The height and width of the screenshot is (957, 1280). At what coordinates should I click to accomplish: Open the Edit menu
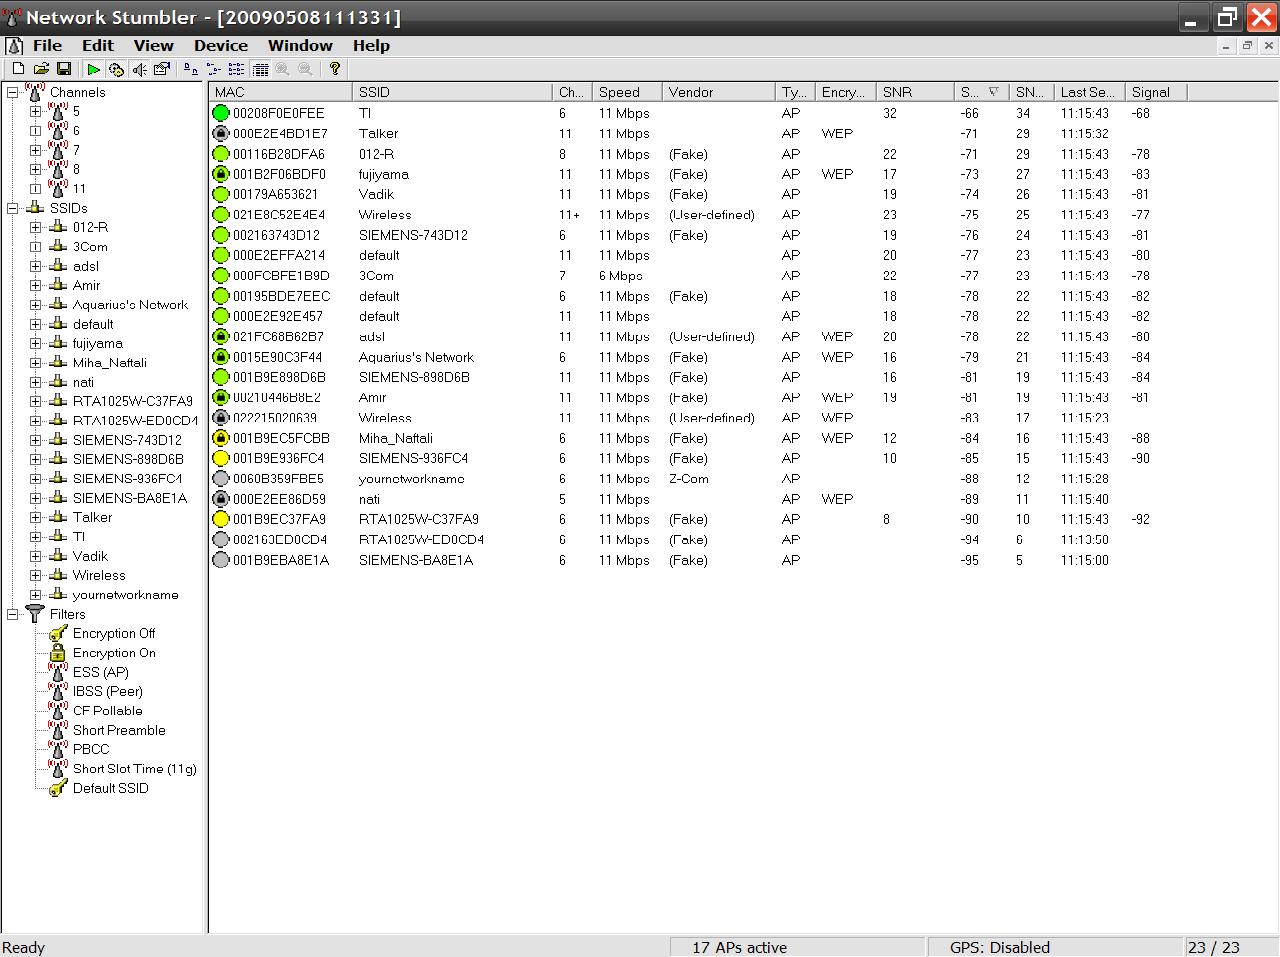coord(98,46)
